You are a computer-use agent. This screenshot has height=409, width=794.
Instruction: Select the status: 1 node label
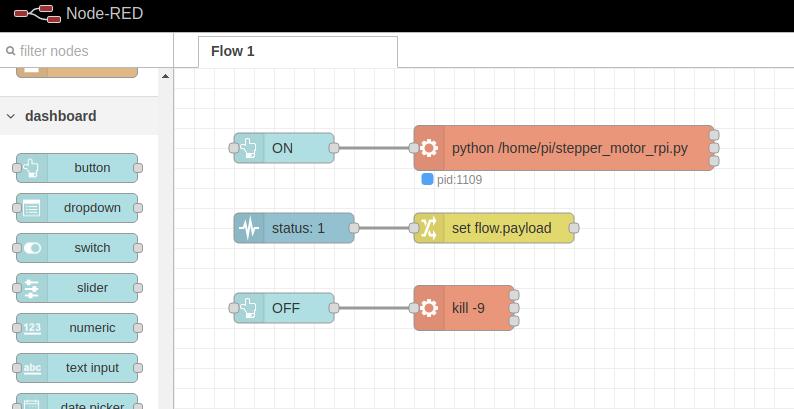(298, 228)
